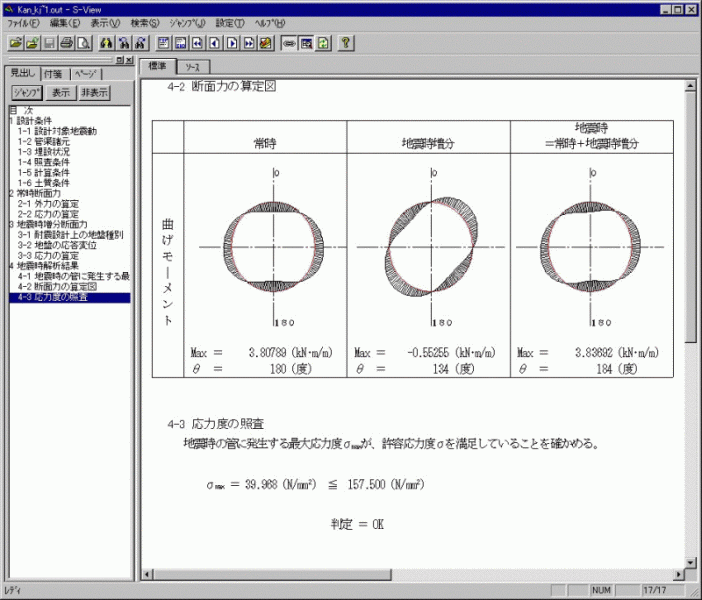Viewport: 702px width, 600px height.
Task: Jump to last page with double-right arrow icon
Action: click(249, 43)
